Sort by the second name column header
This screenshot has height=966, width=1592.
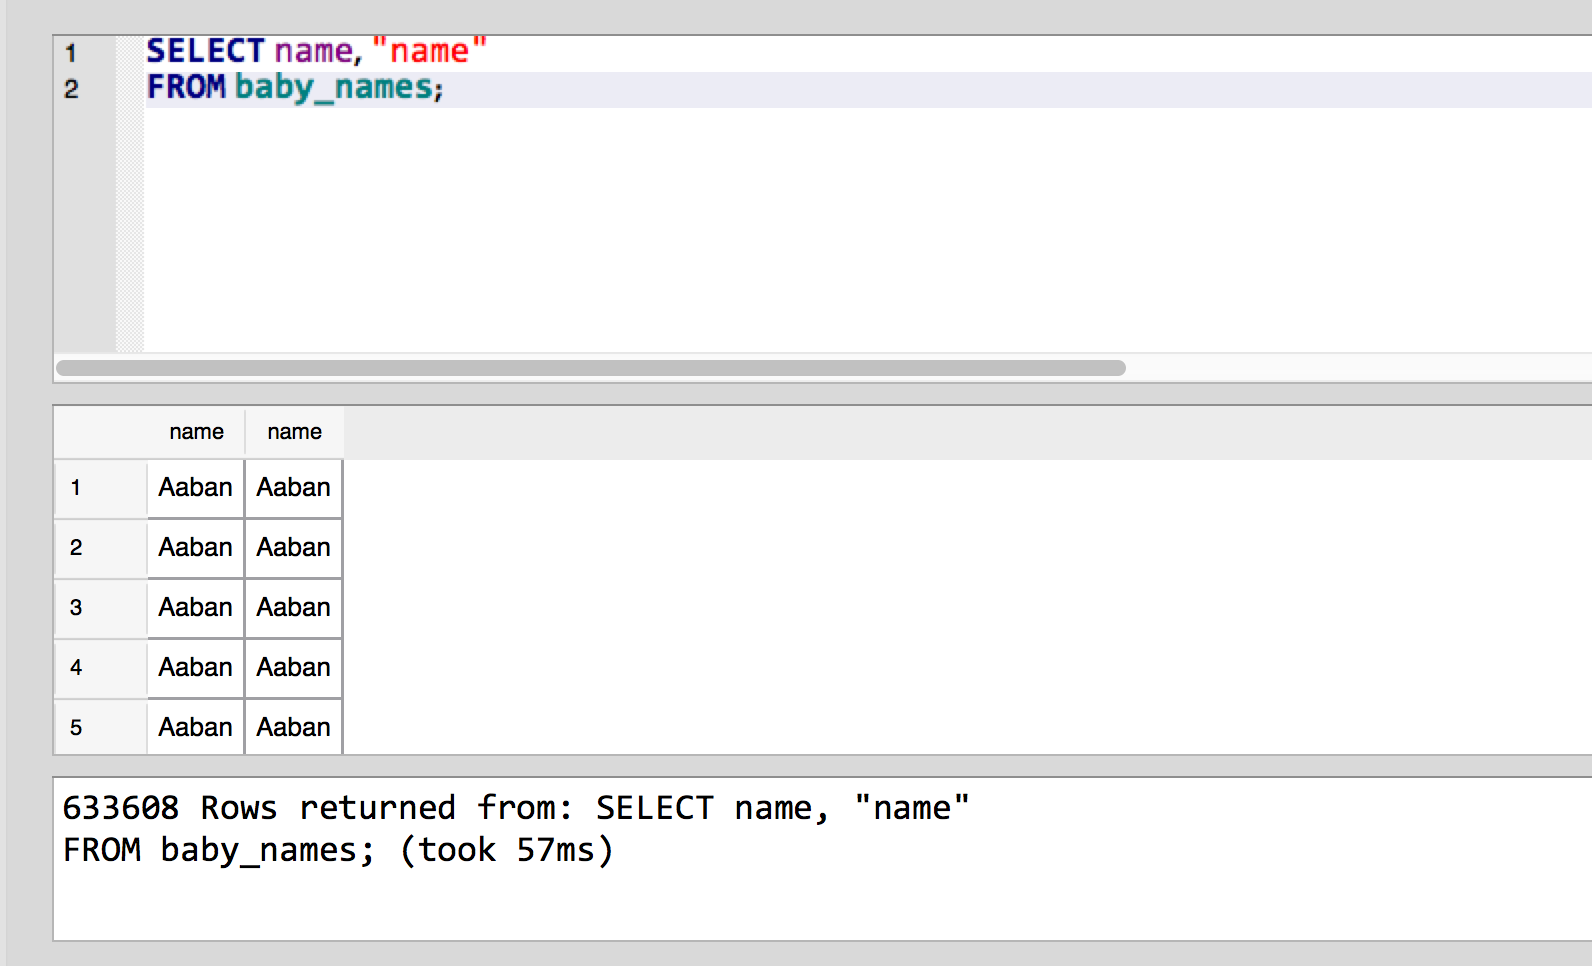click(x=294, y=432)
